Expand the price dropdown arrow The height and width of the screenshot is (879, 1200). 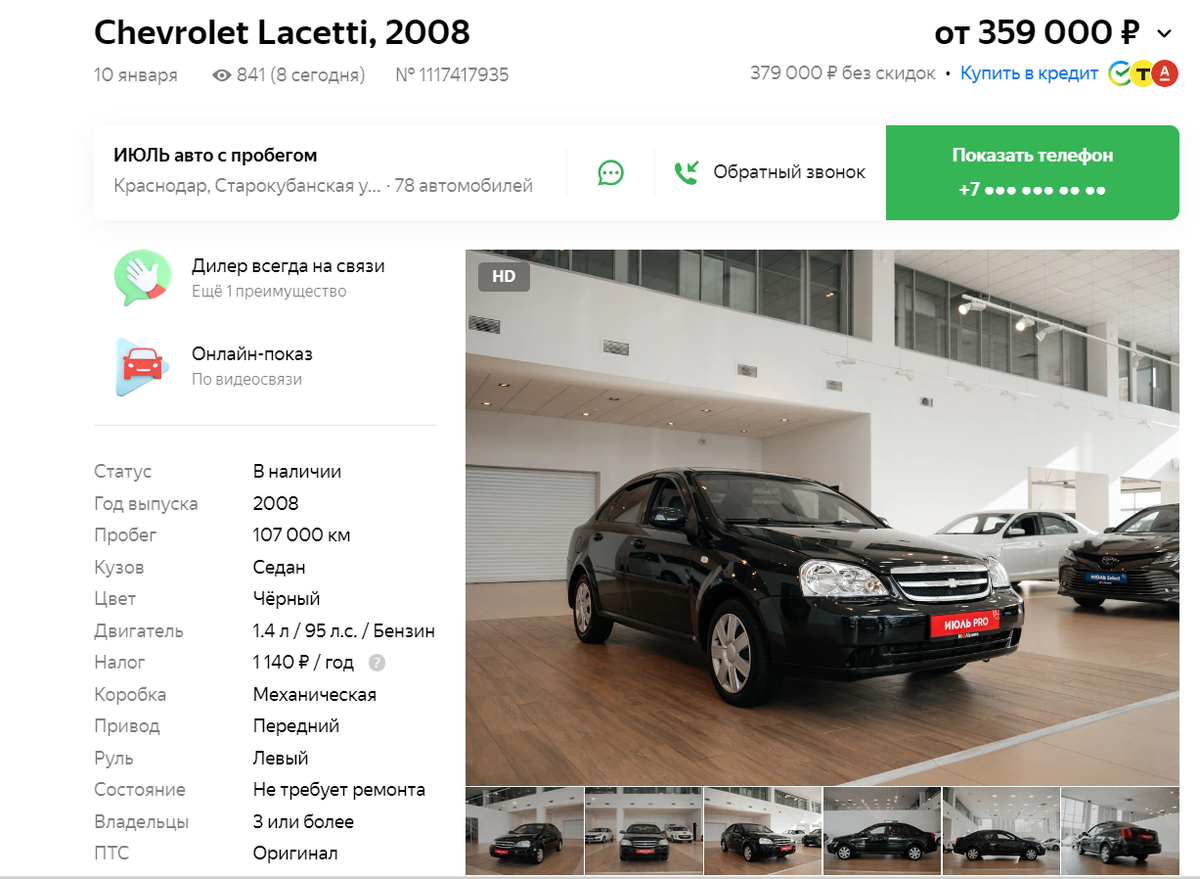1164,34
